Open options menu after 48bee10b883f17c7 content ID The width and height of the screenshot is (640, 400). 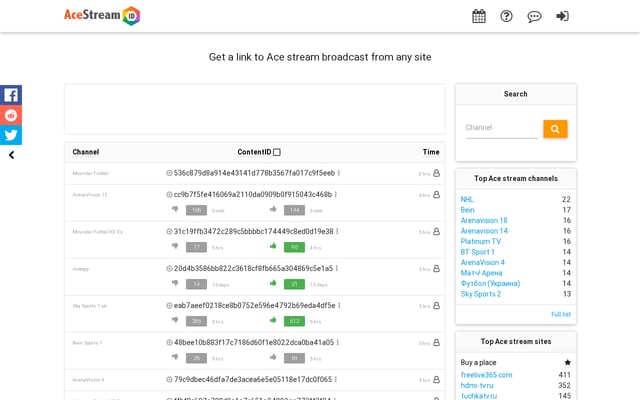[x=338, y=342]
